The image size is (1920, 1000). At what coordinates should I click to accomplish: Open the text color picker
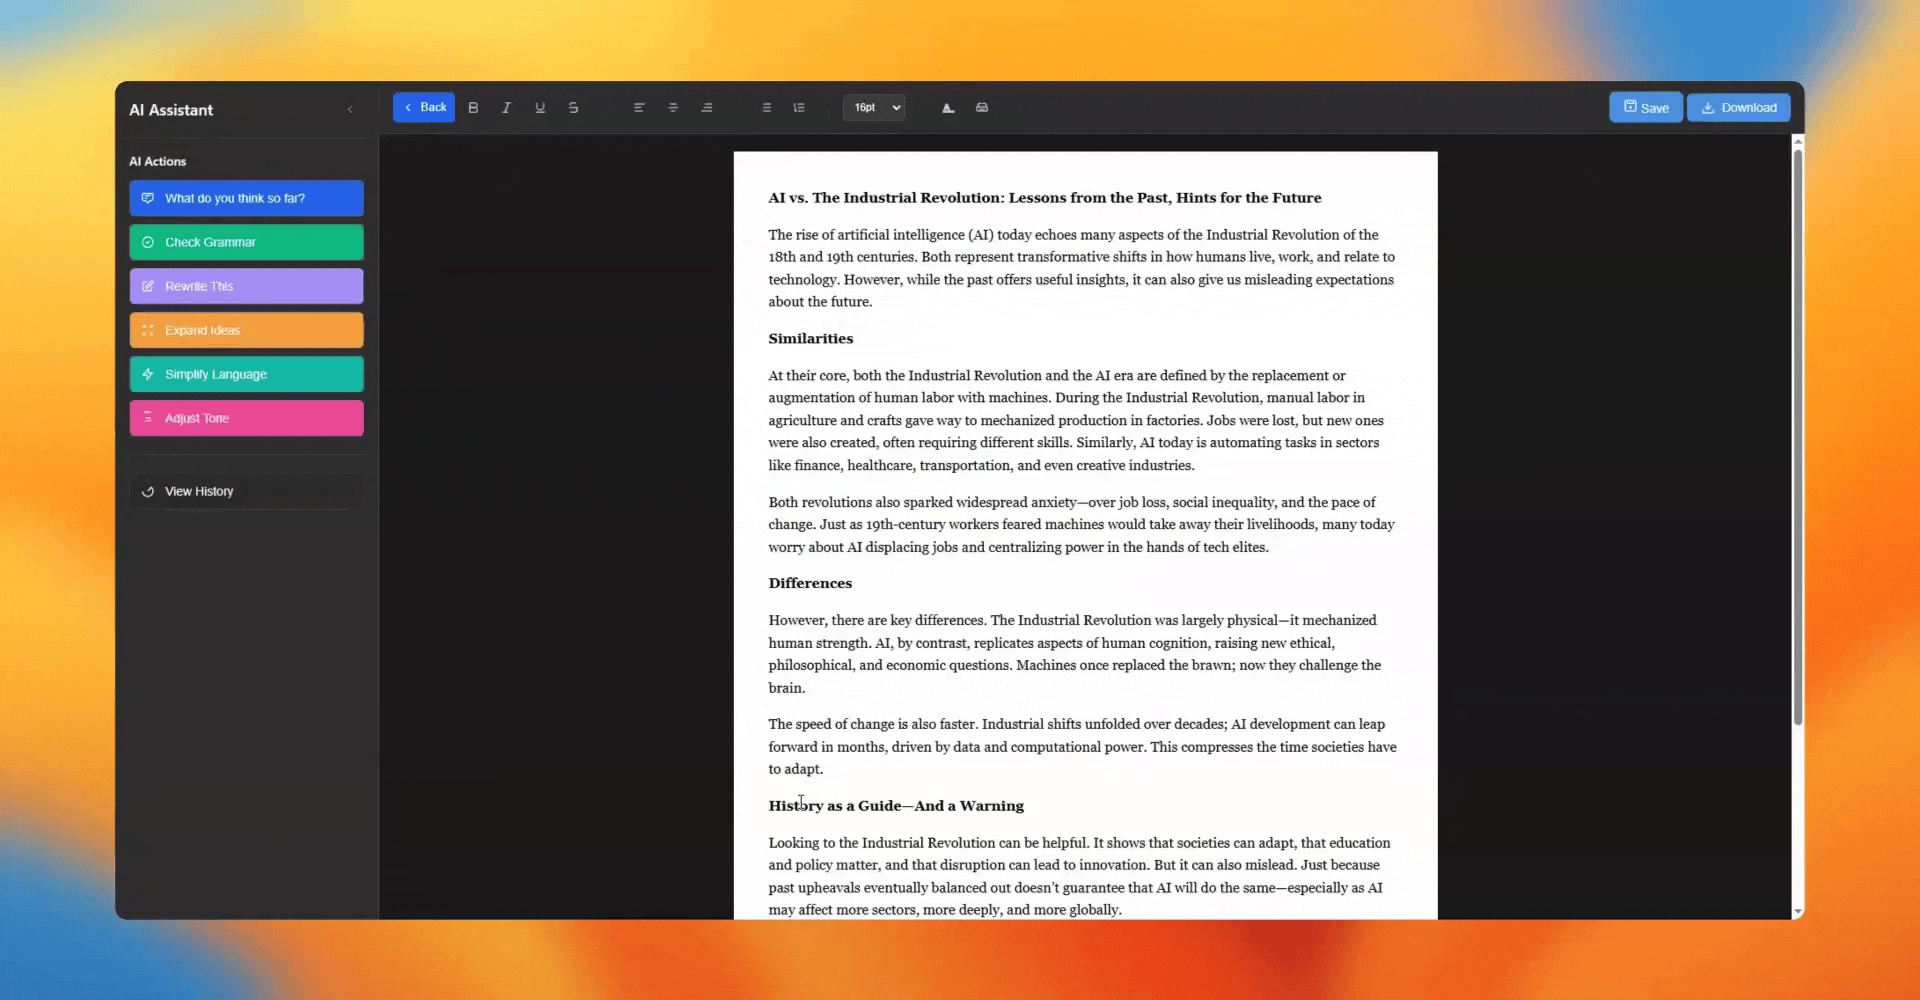(x=948, y=108)
